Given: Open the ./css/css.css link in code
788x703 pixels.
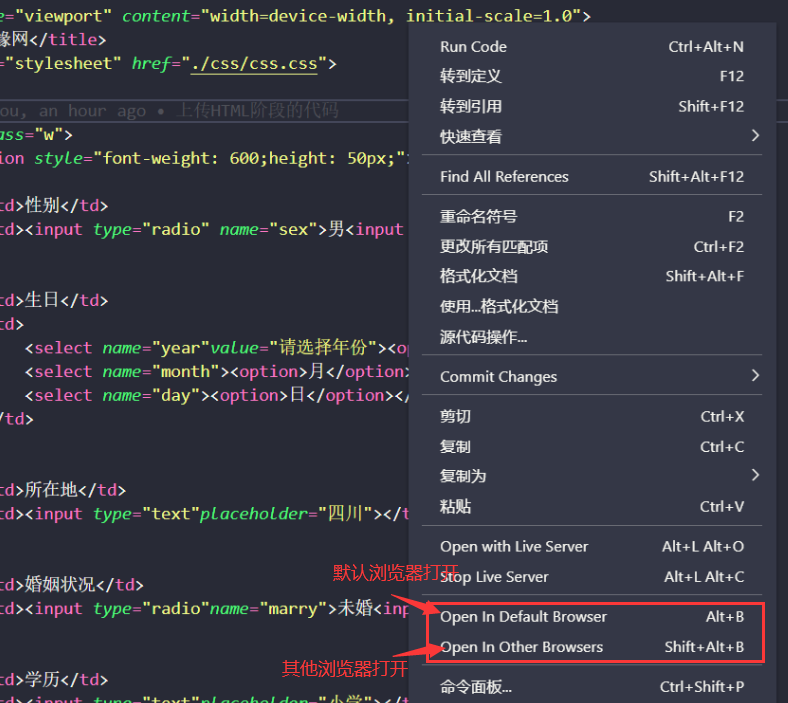Looking at the screenshot, I should tap(254, 64).
